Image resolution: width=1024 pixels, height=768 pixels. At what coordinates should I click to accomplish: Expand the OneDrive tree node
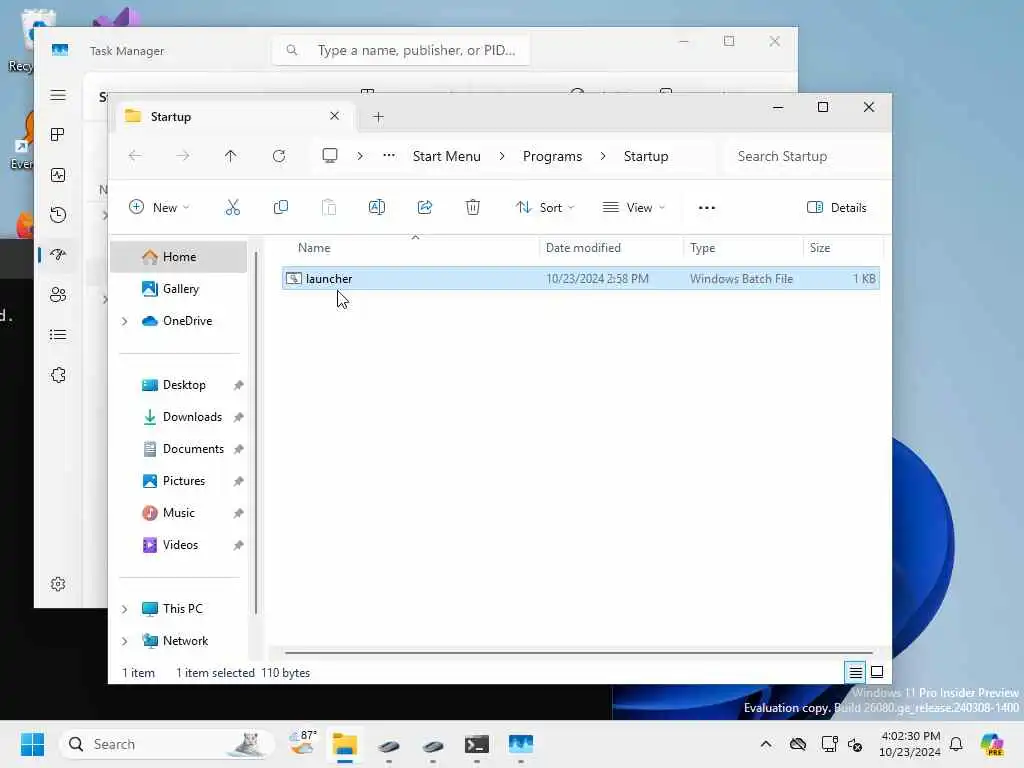click(x=125, y=321)
